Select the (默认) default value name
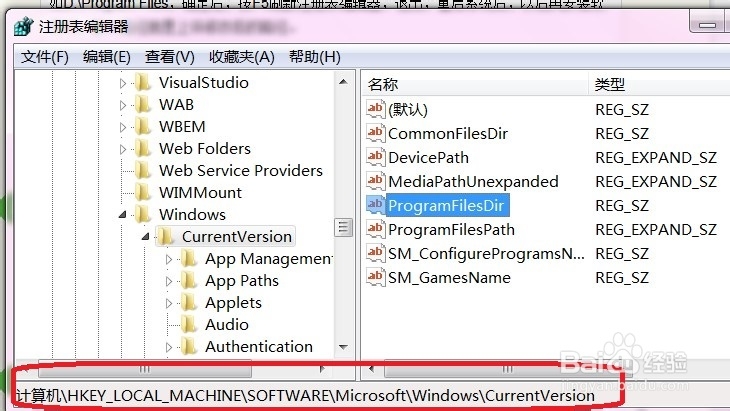Screen dimensions: 730x411 point(408,109)
